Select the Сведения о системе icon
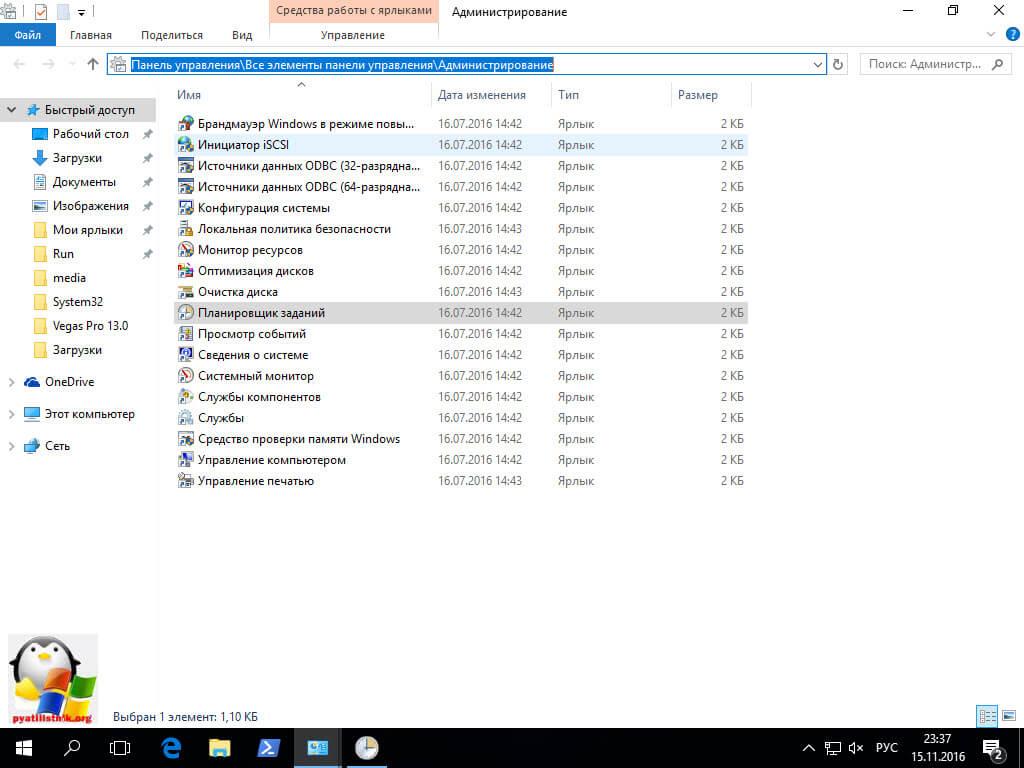Viewport: 1024px width, 768px height. tap(186, 355)
